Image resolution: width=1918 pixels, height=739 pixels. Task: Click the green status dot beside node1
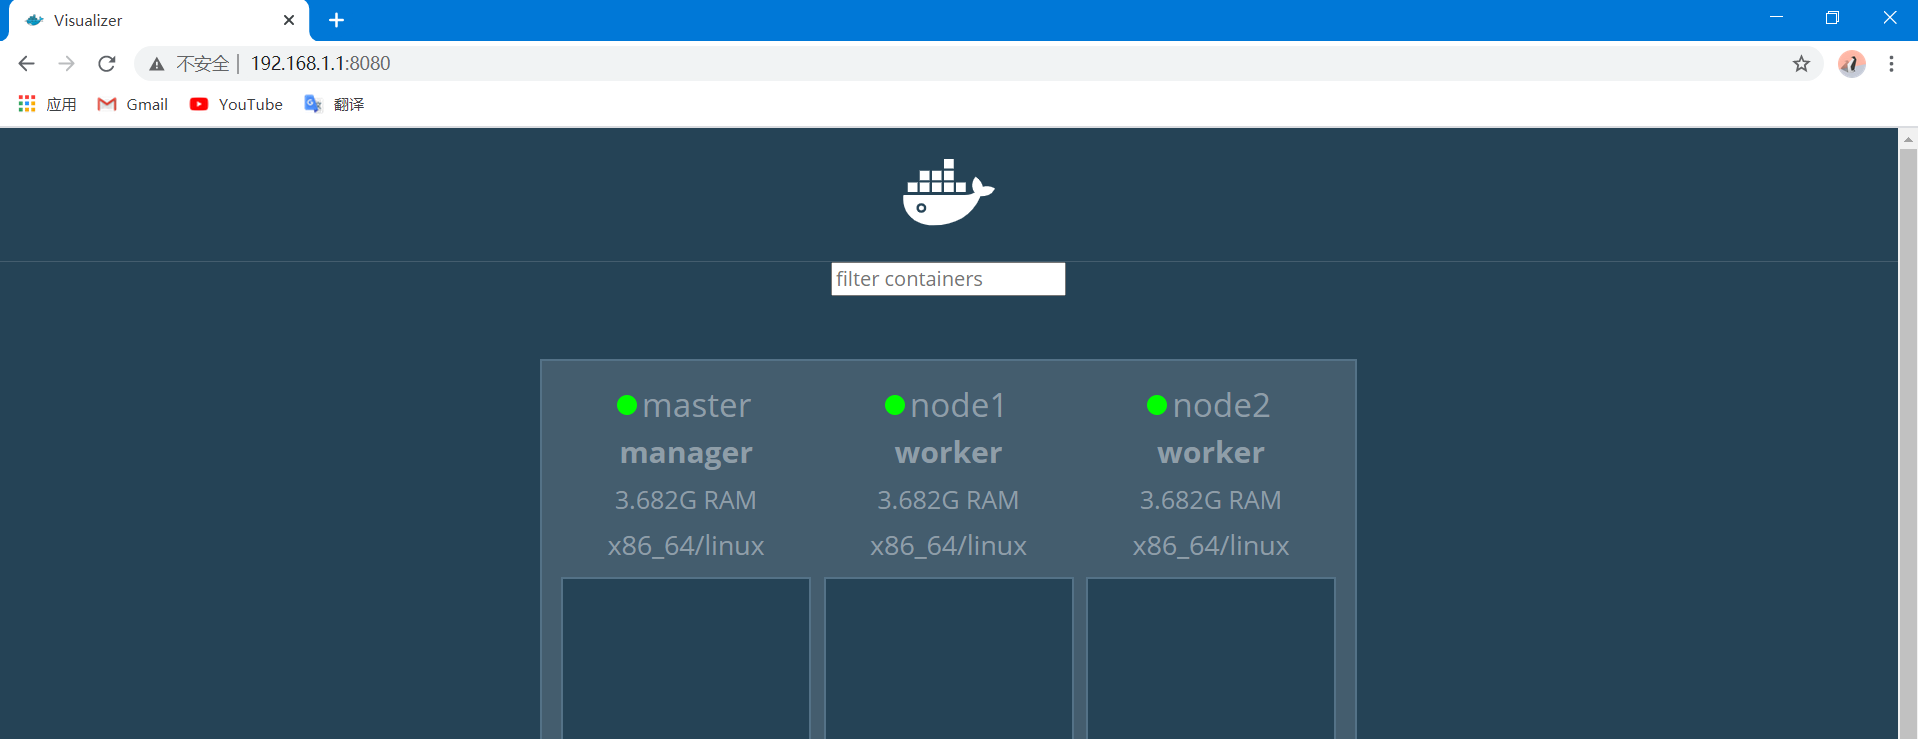coord(895,405)
